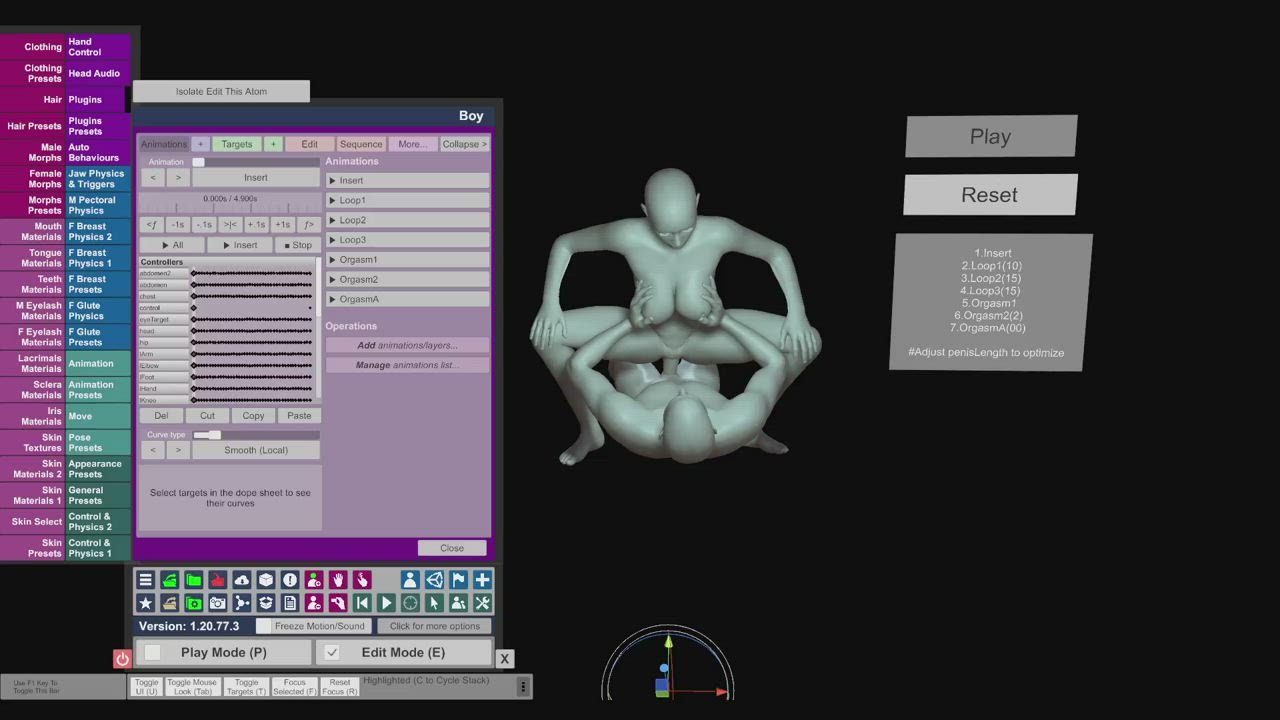Select the mouse pointer arrow icon
Viewport: 1280px width, 720px height.
tap(433, 603)
